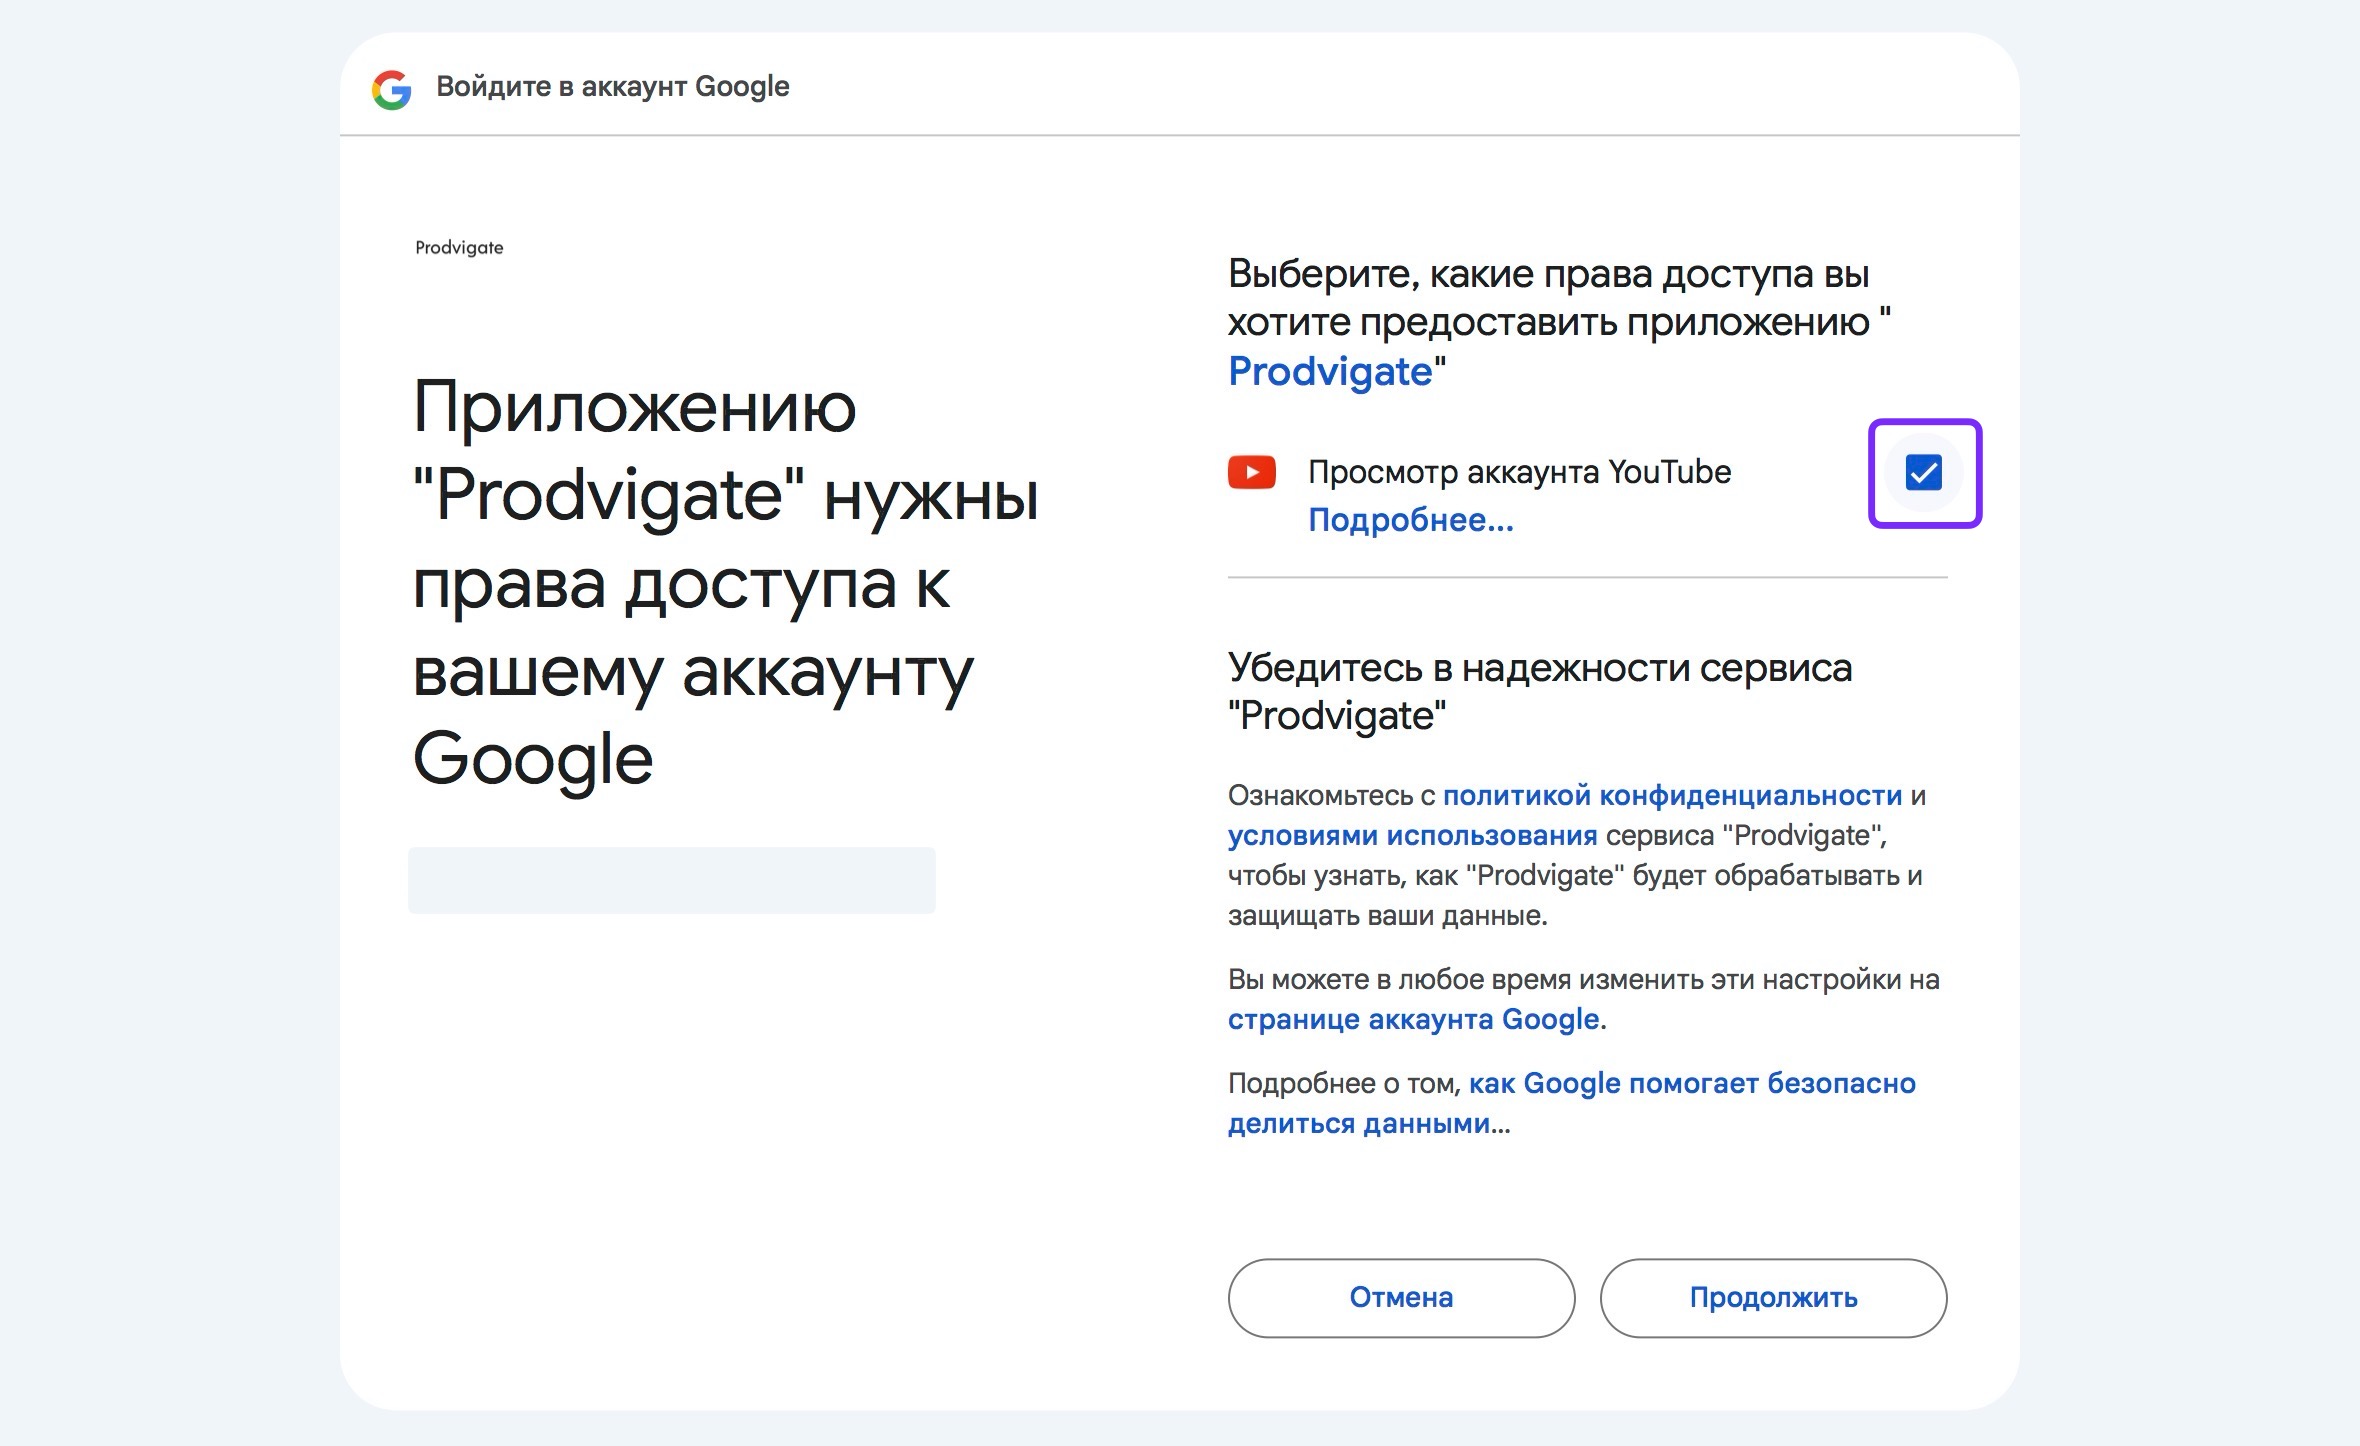Open "условиями использования" terms link
Screen dimensions: 2360x1446
(x=1412, y=835)
